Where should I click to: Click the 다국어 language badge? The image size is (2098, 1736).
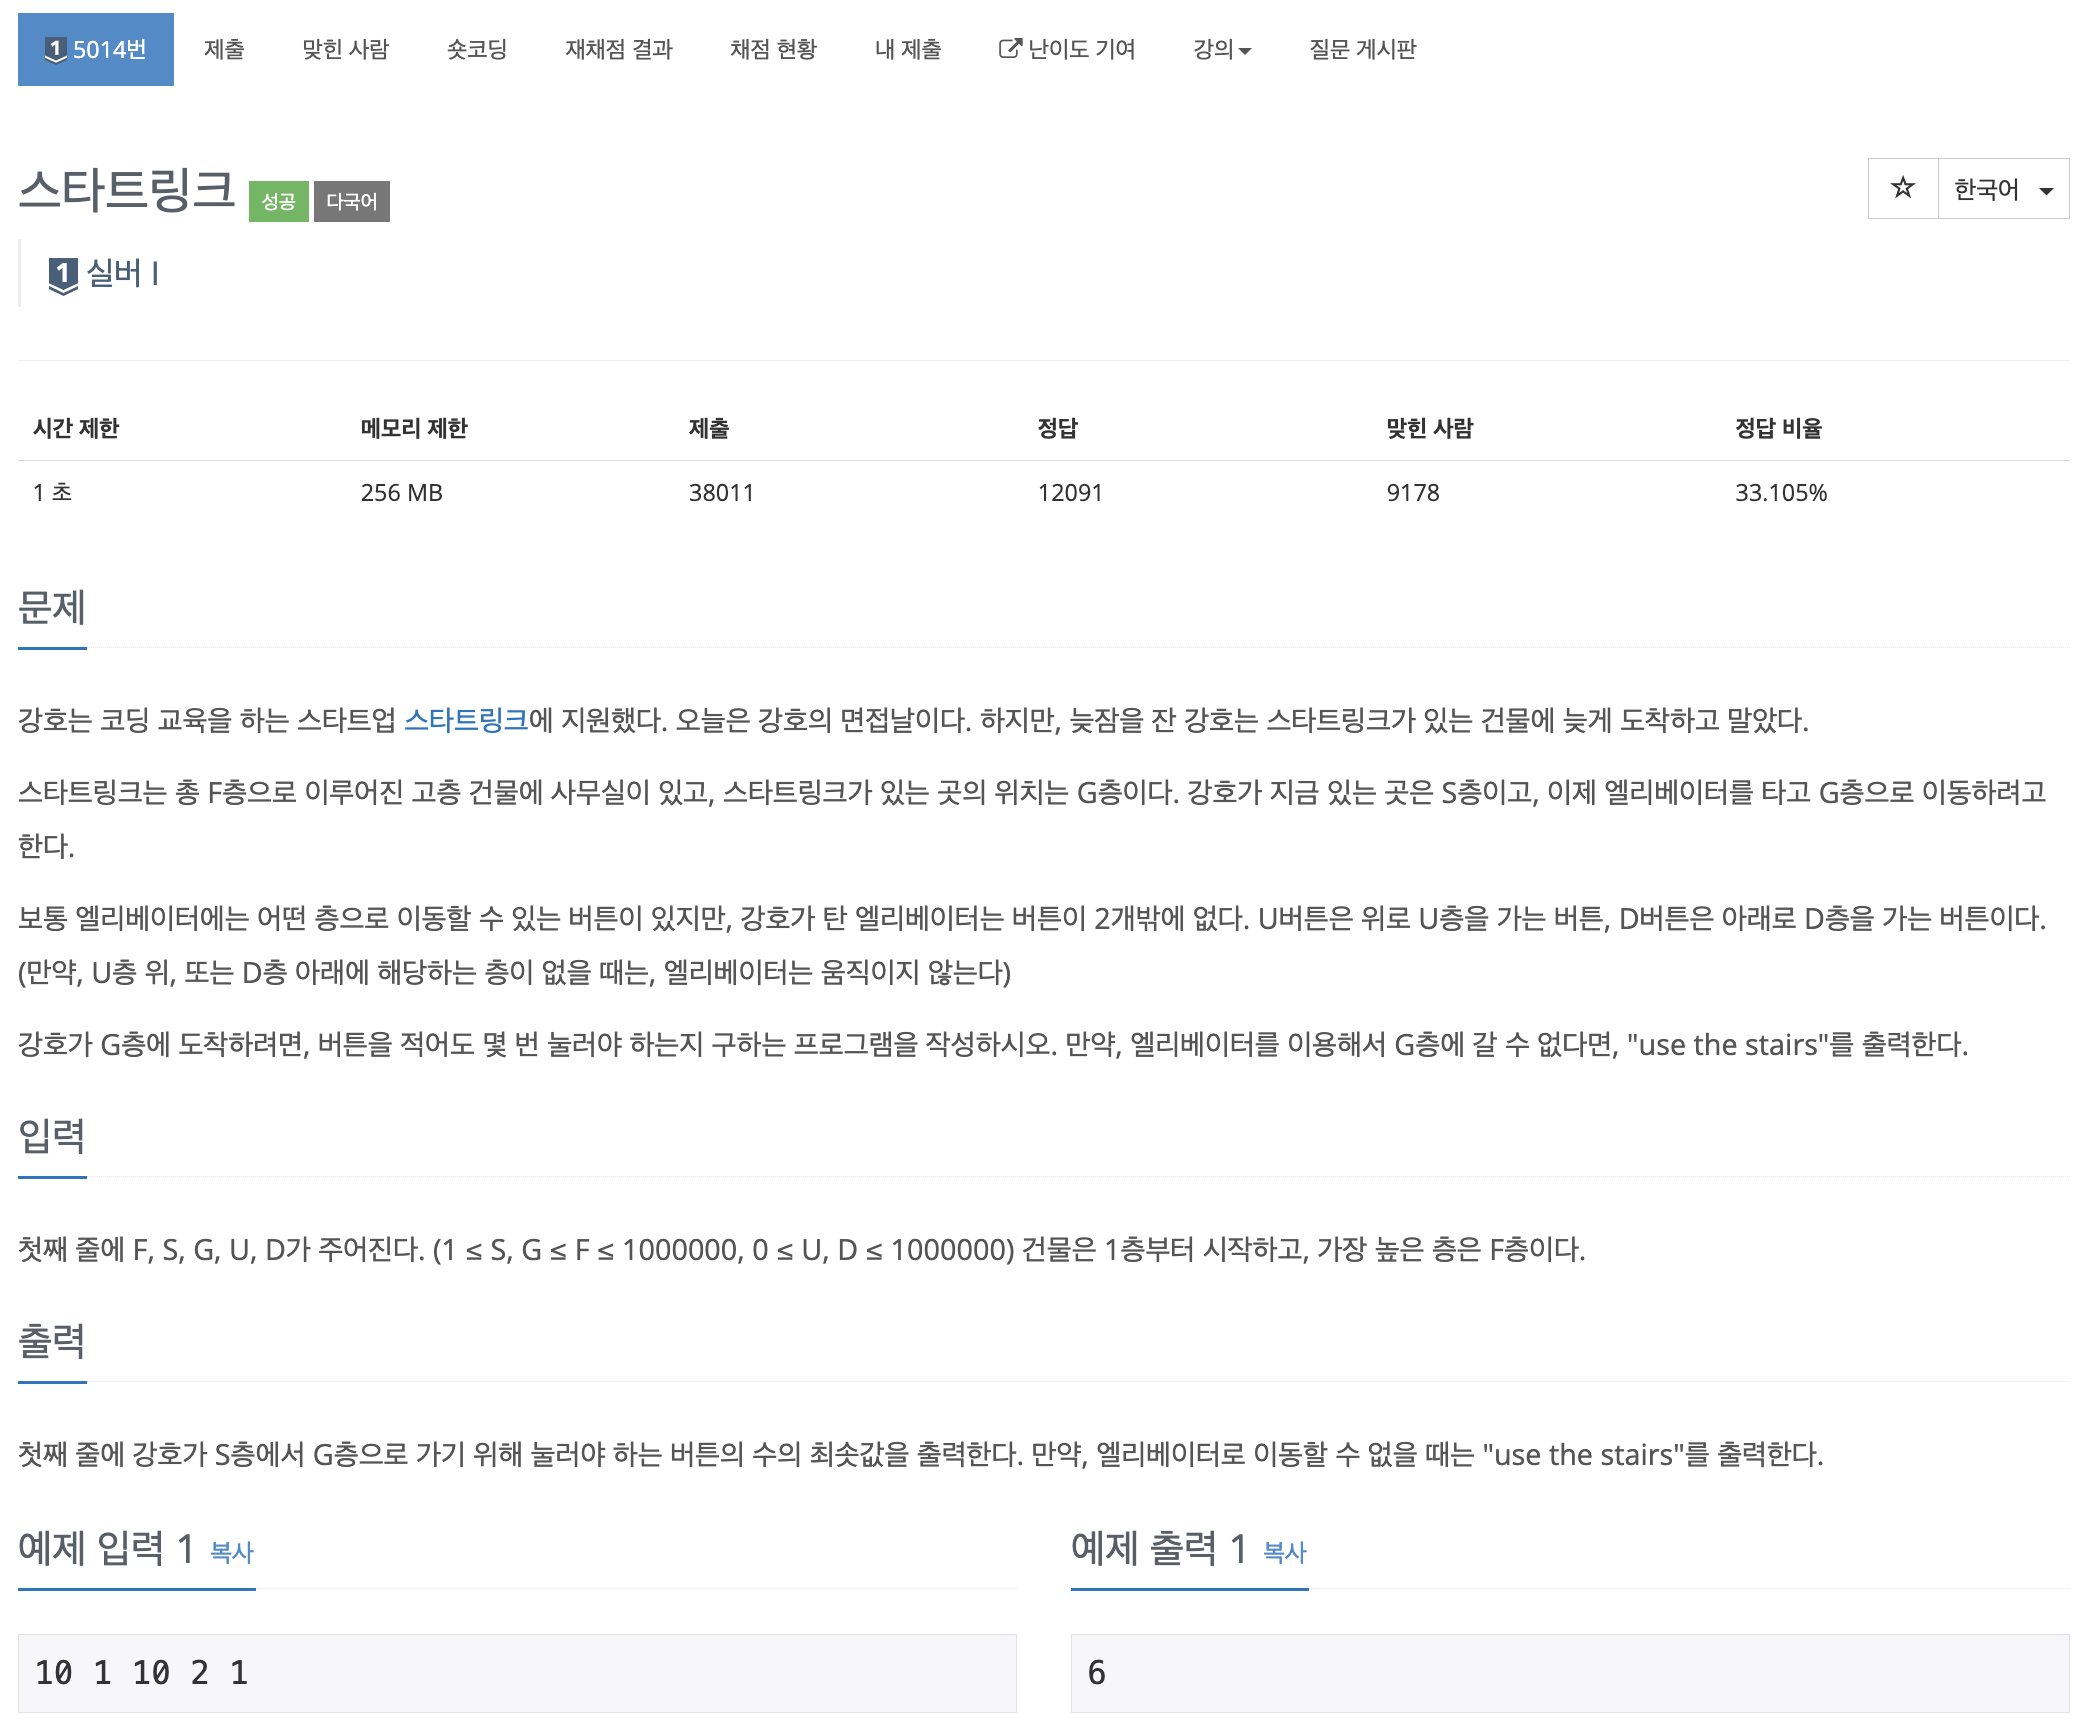352,201
